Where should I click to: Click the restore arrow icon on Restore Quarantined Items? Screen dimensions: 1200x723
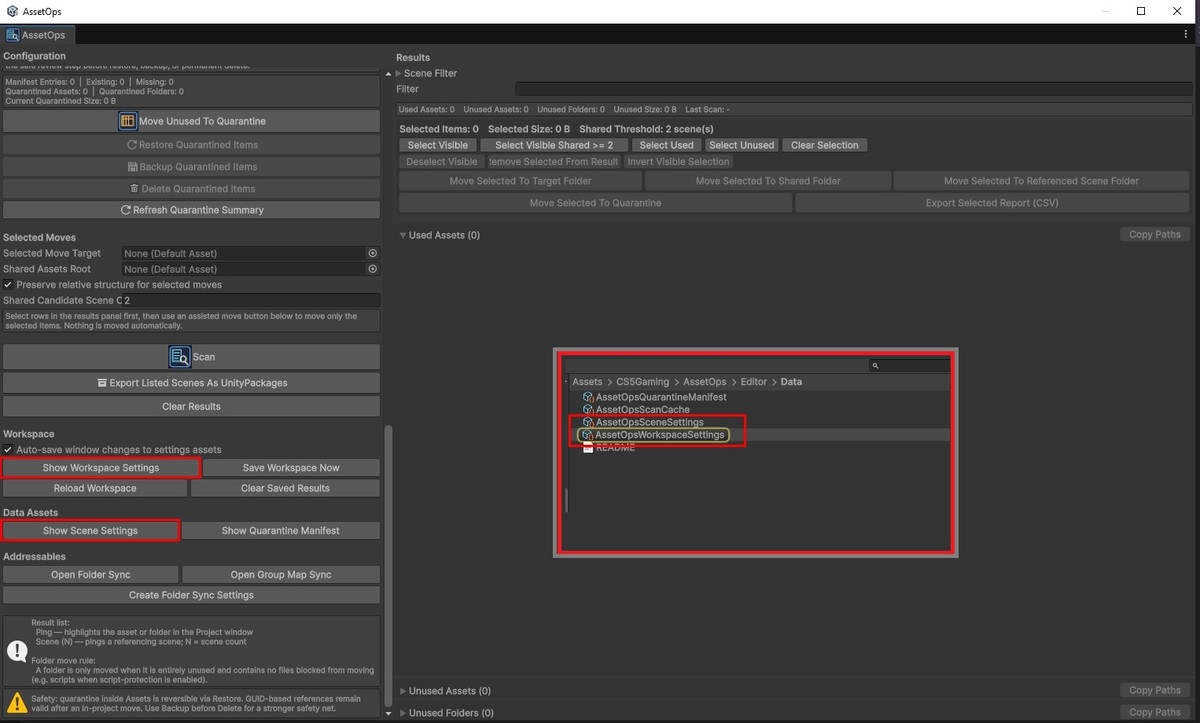coord(132,145)
